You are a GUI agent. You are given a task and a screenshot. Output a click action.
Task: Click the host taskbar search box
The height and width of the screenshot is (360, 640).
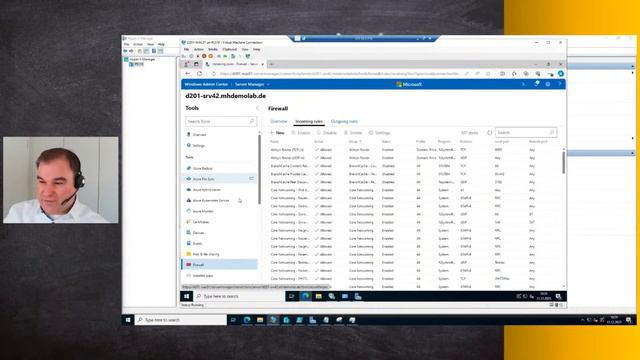click(181, 320)
